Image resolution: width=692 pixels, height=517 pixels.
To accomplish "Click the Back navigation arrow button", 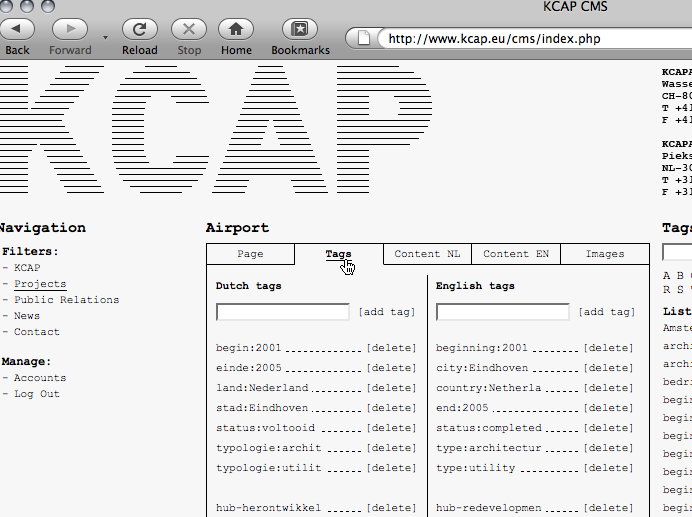I will click(17, 29).
